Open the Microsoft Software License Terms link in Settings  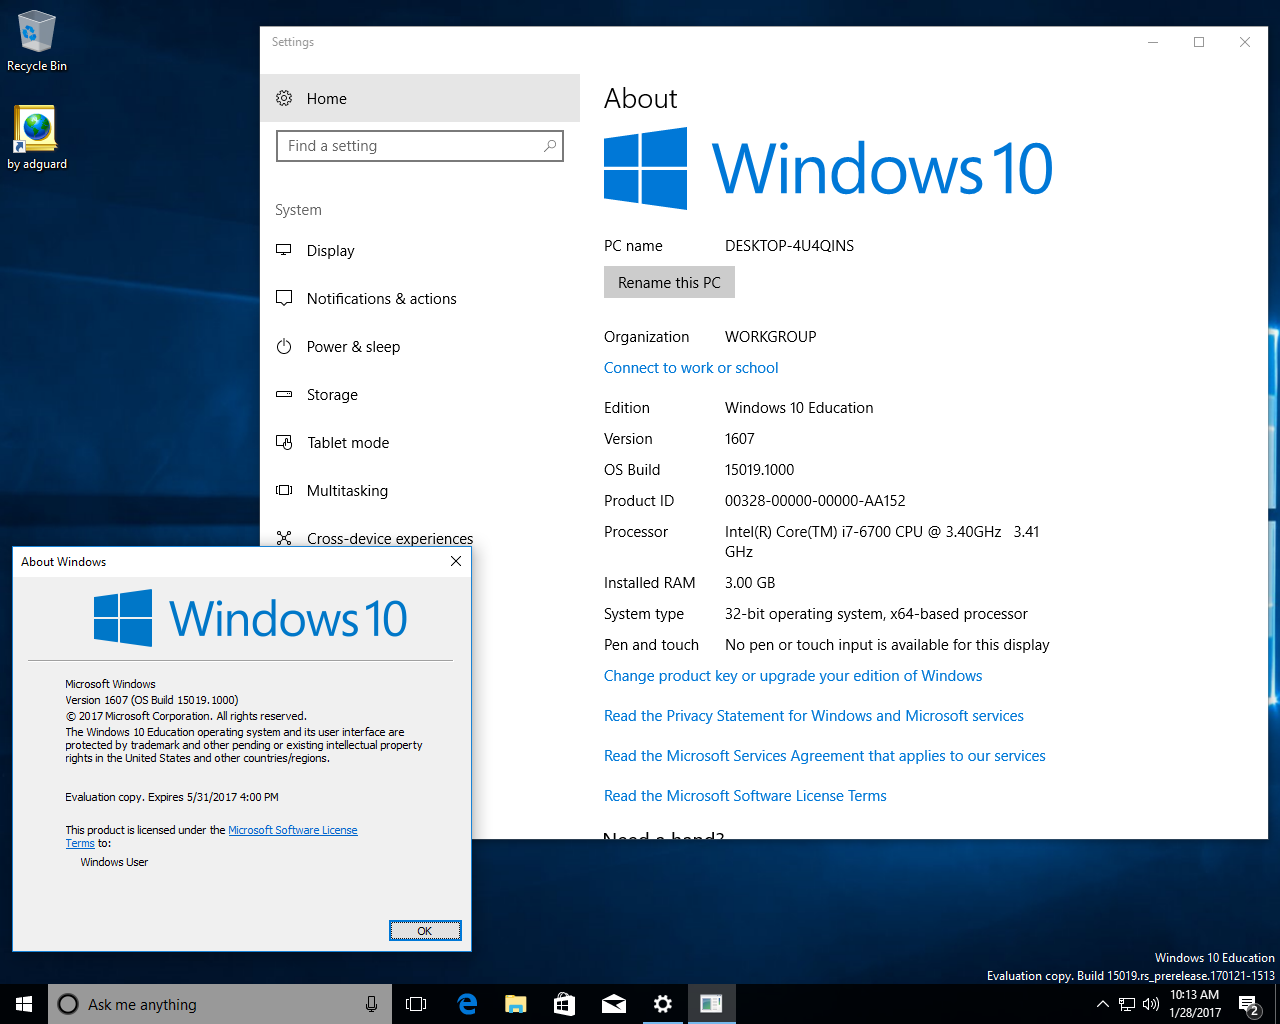click(x=745, y=796)
